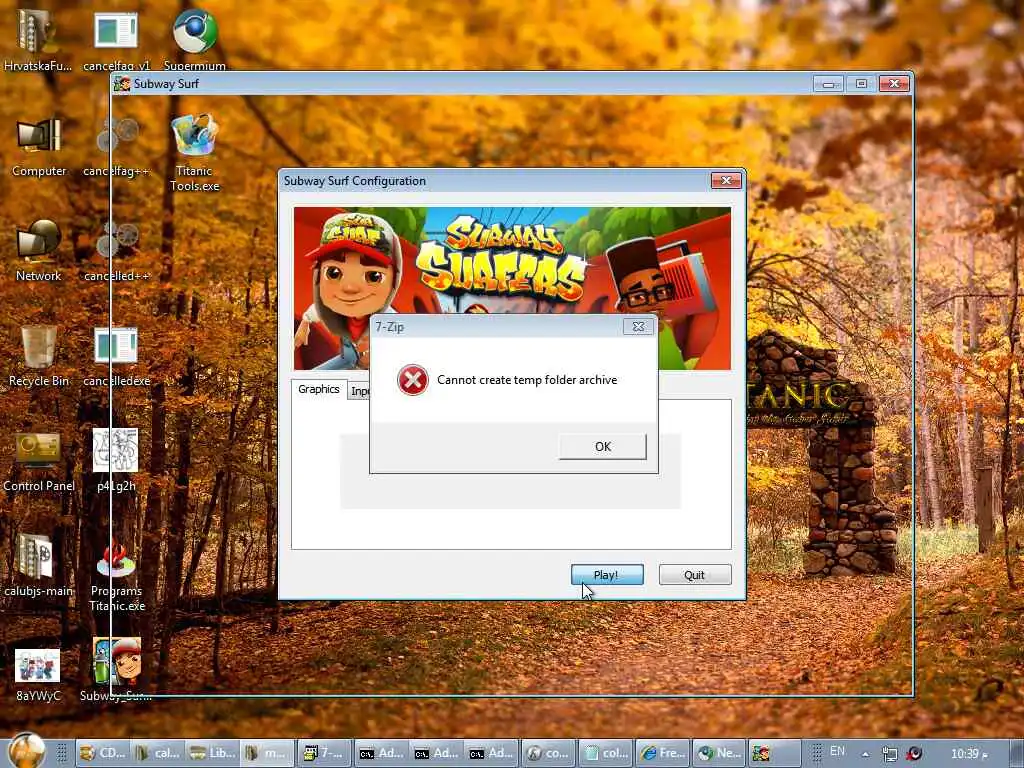Close the Subway Surf game window
Screen dimensions: 1024x768
(894, 84)
